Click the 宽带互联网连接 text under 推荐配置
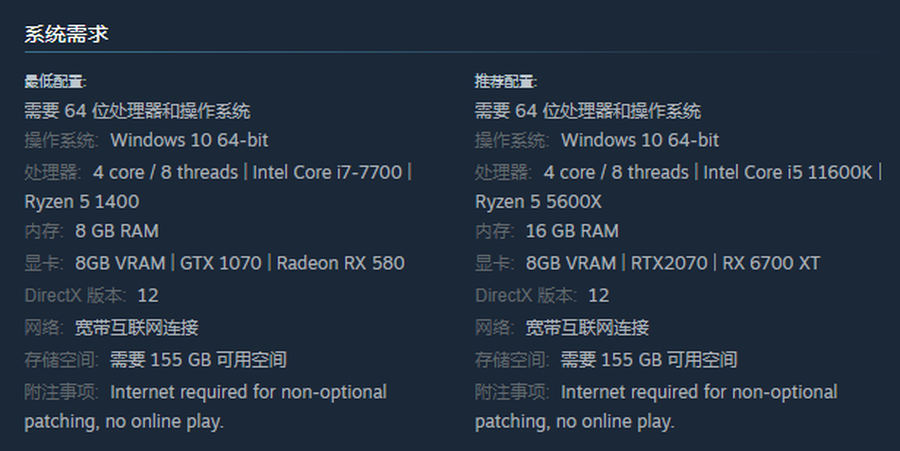 click(x=587, y=327)
